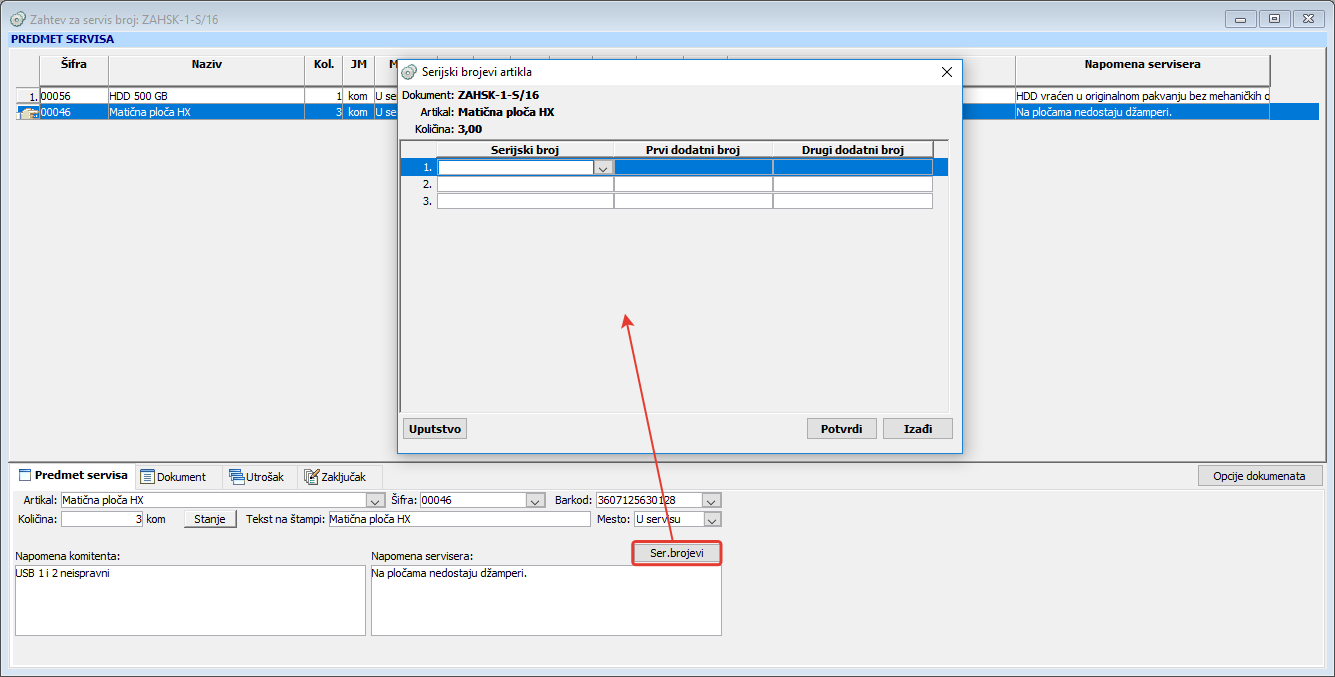Click Serijski broj column header
Viewport: 1335px width, 677px height.
pyautogui.click(x=525, y=150)
